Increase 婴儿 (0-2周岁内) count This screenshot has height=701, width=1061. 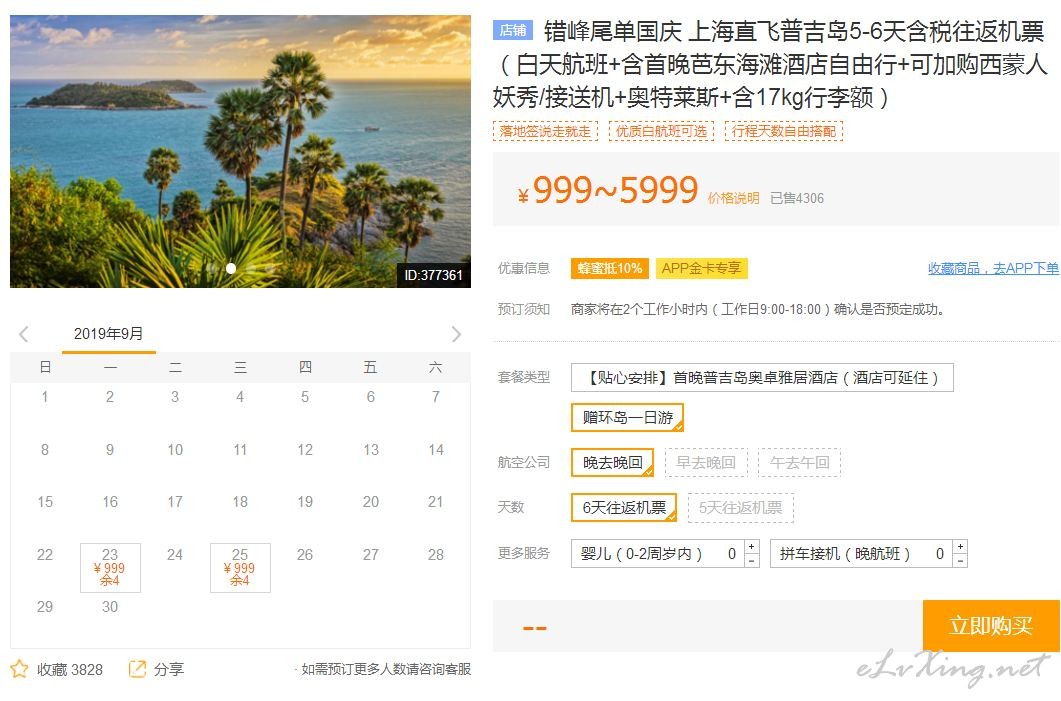[x=752, y=547]
